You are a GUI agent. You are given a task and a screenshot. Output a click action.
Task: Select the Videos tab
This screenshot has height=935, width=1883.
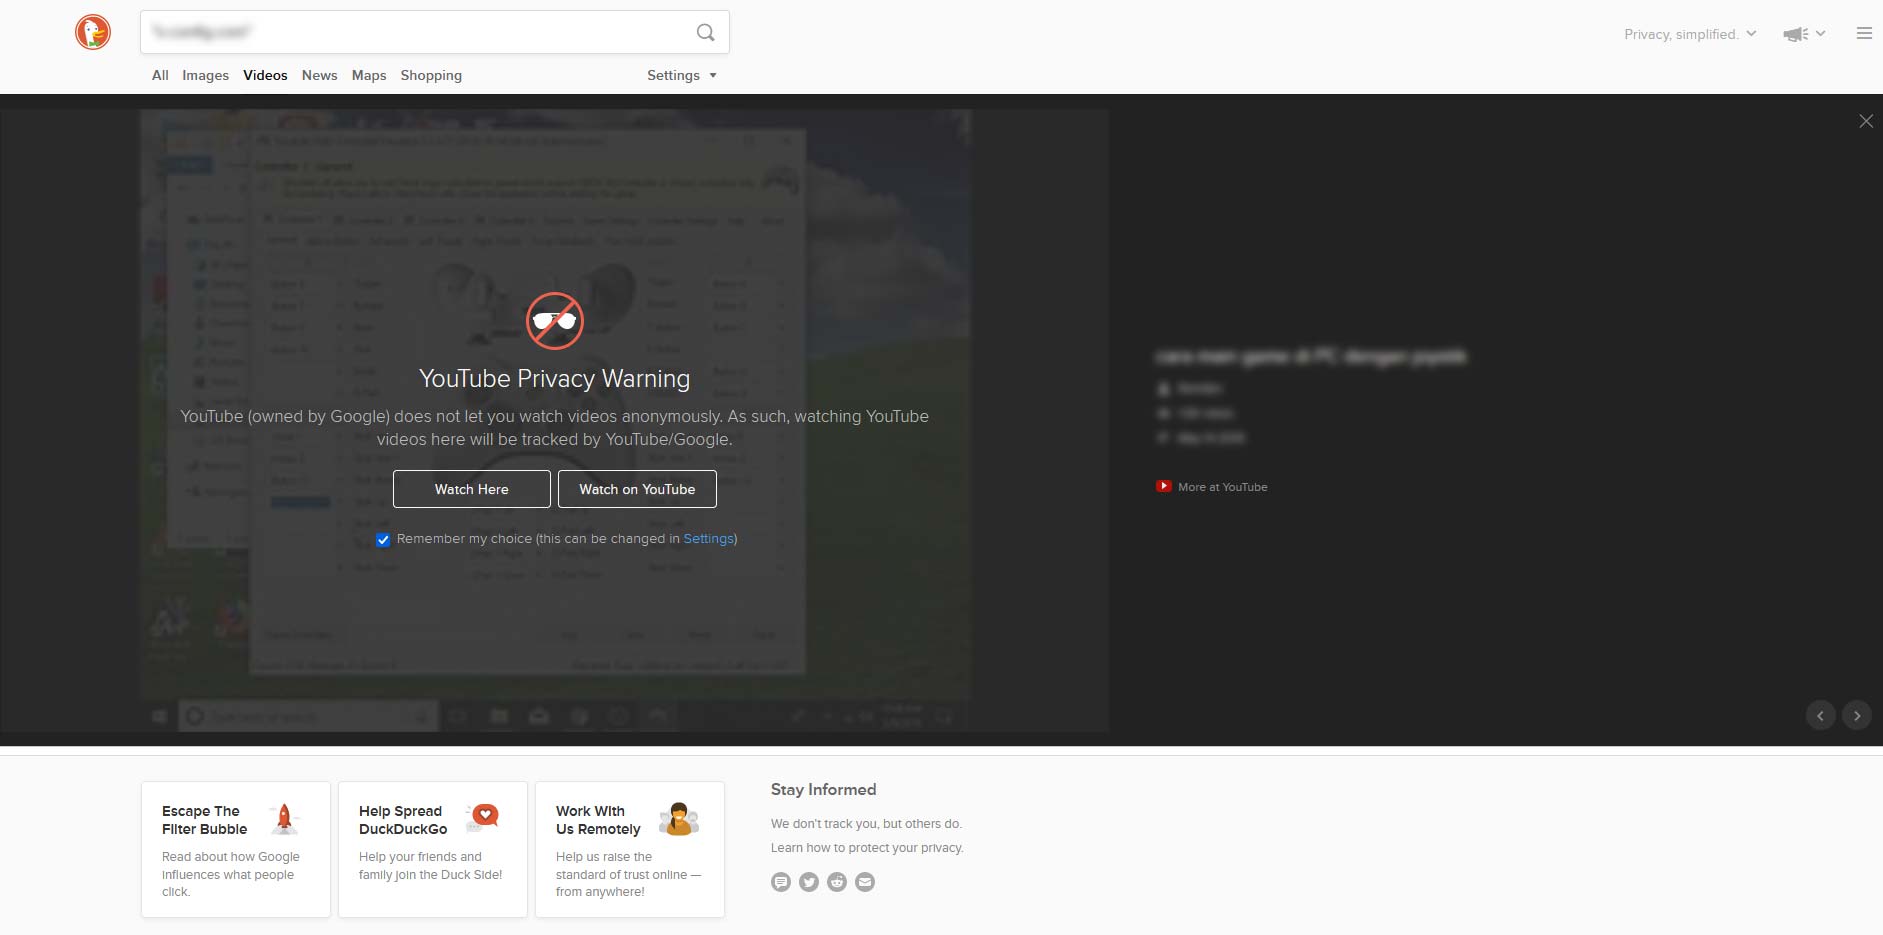pos(265,75)
